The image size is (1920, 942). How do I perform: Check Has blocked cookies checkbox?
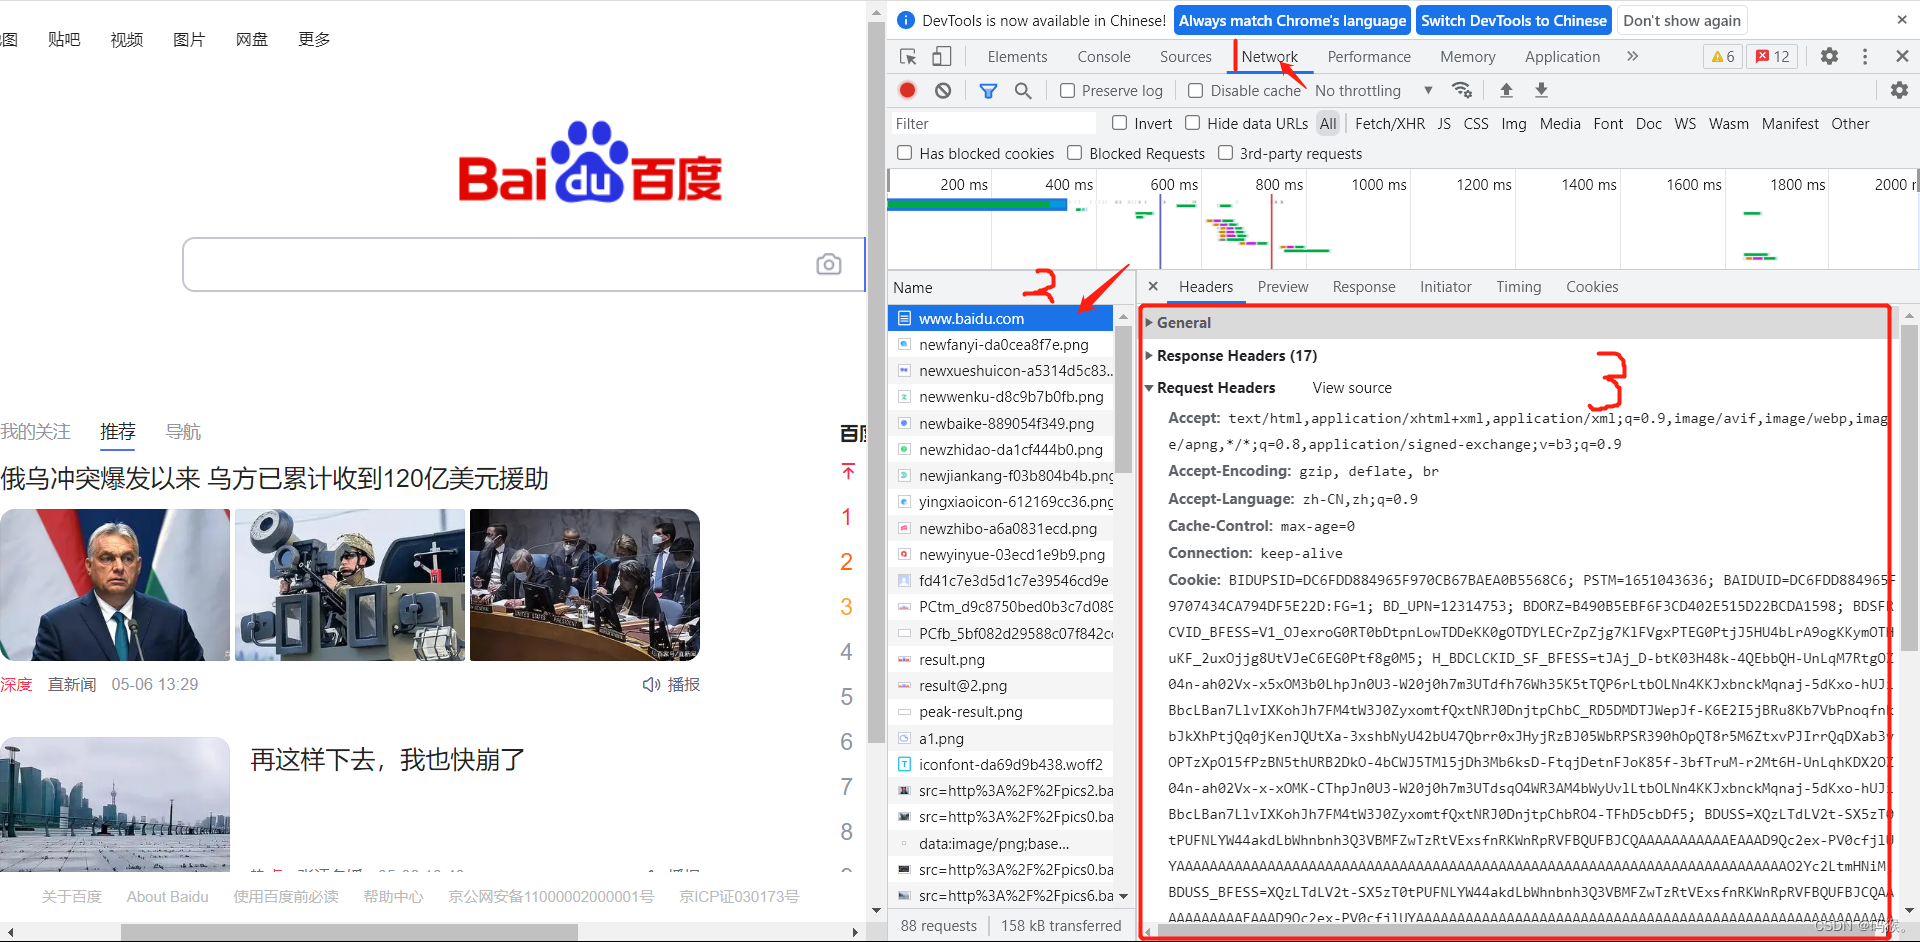(x=905, y=153)
